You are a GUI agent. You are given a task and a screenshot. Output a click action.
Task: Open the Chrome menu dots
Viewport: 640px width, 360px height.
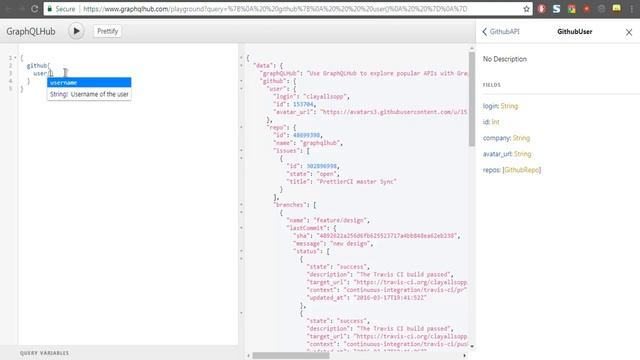tap(631, 9)
